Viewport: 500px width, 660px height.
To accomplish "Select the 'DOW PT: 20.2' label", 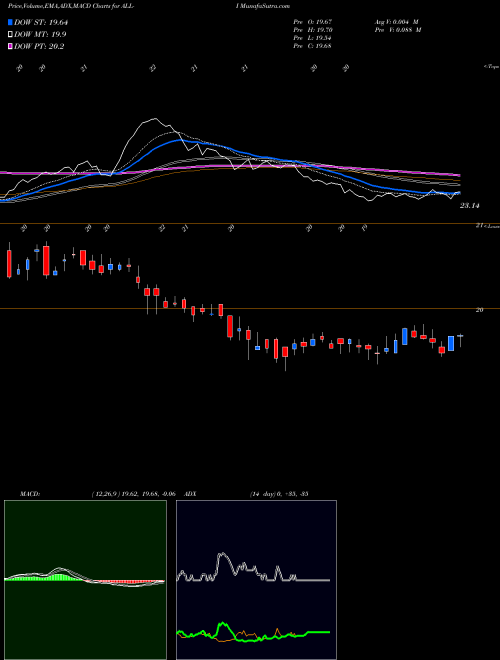I will [39, 46].
